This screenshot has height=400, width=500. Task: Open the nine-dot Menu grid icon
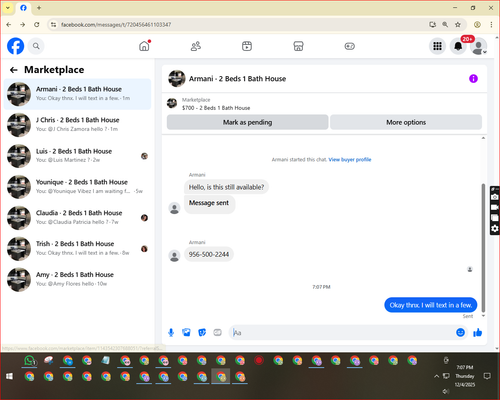437,46
